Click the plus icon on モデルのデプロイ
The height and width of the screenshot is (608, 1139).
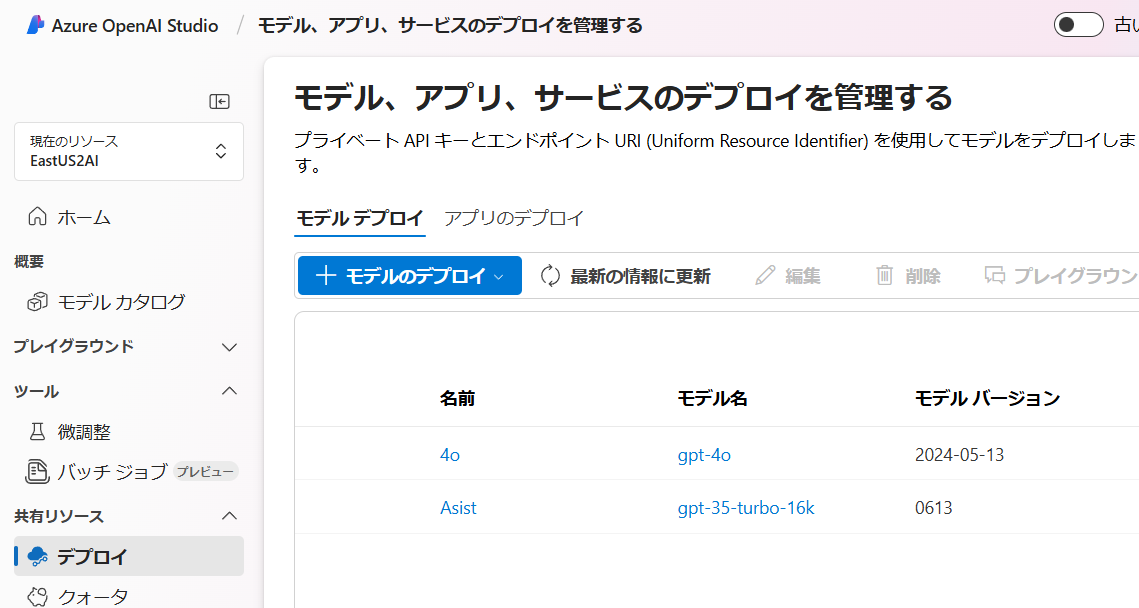(x=325, y=275)
